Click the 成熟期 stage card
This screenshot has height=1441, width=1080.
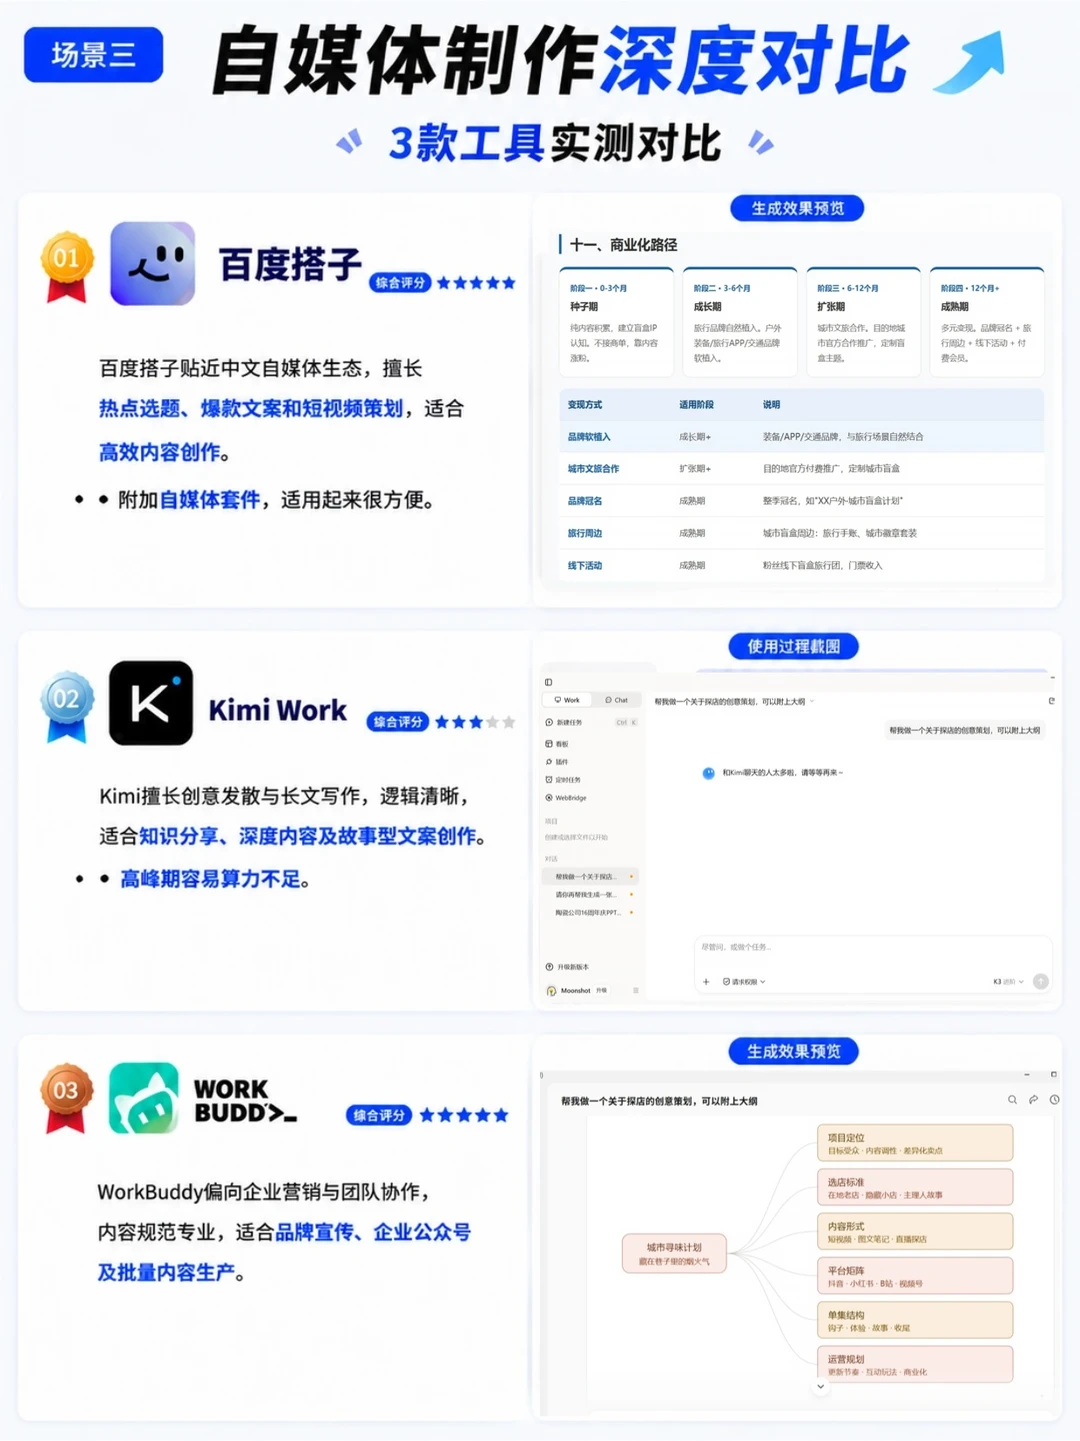tap(987, 322)
